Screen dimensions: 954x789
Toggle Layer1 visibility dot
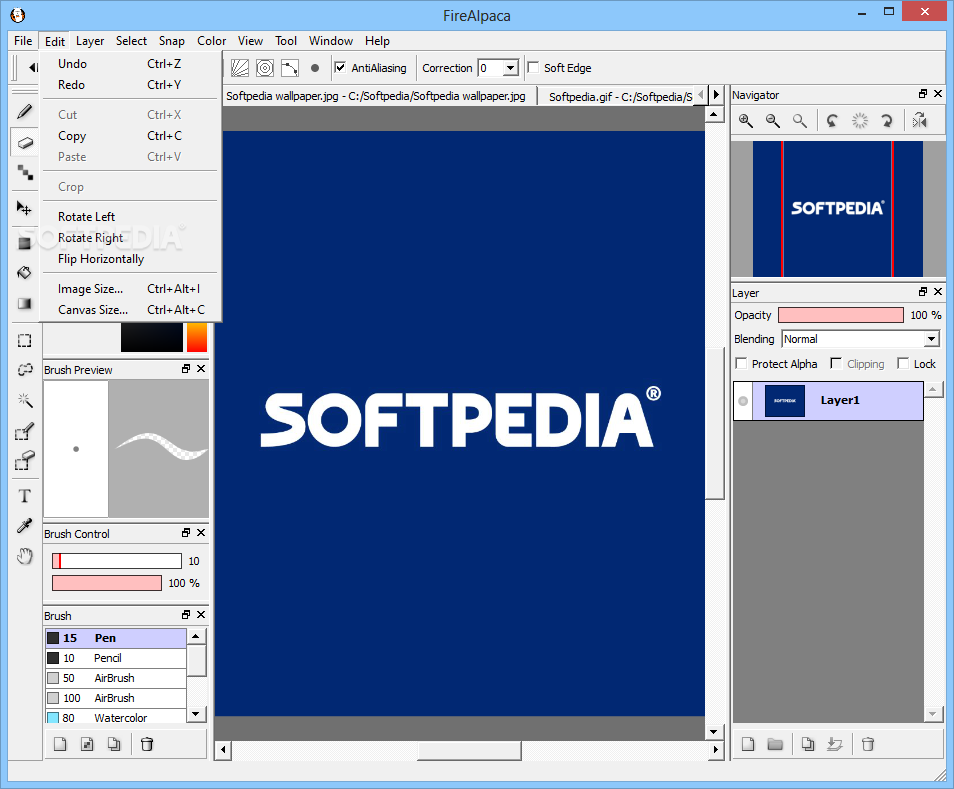(x=743, y=401)
